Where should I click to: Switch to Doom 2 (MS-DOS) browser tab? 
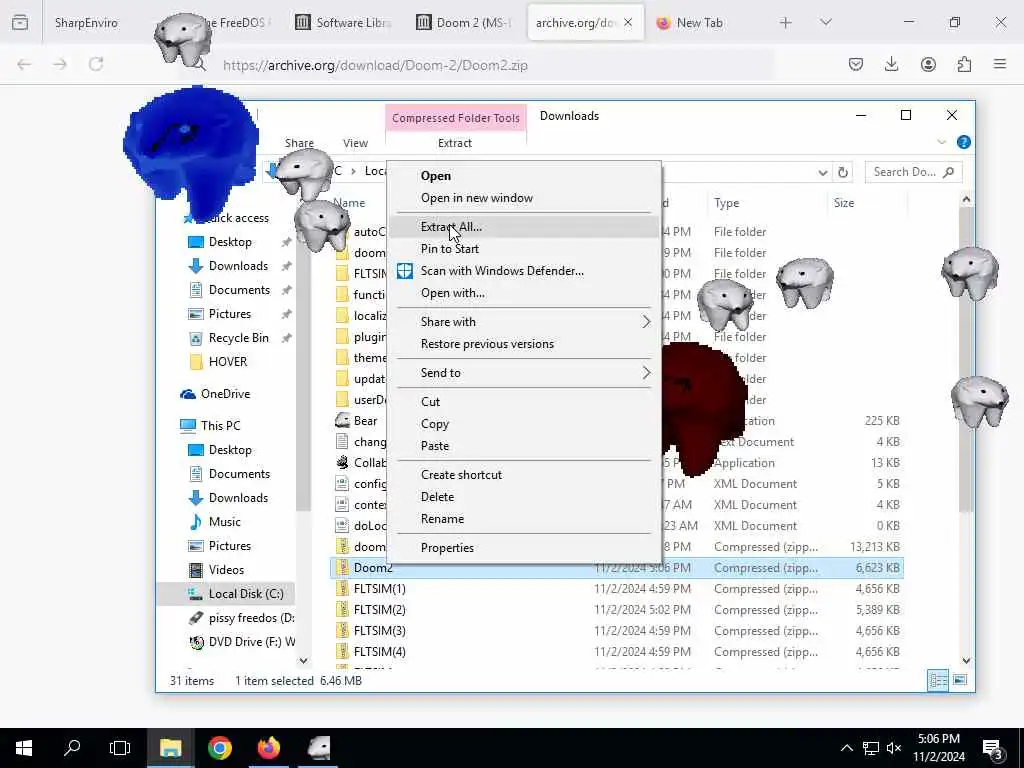464,23
